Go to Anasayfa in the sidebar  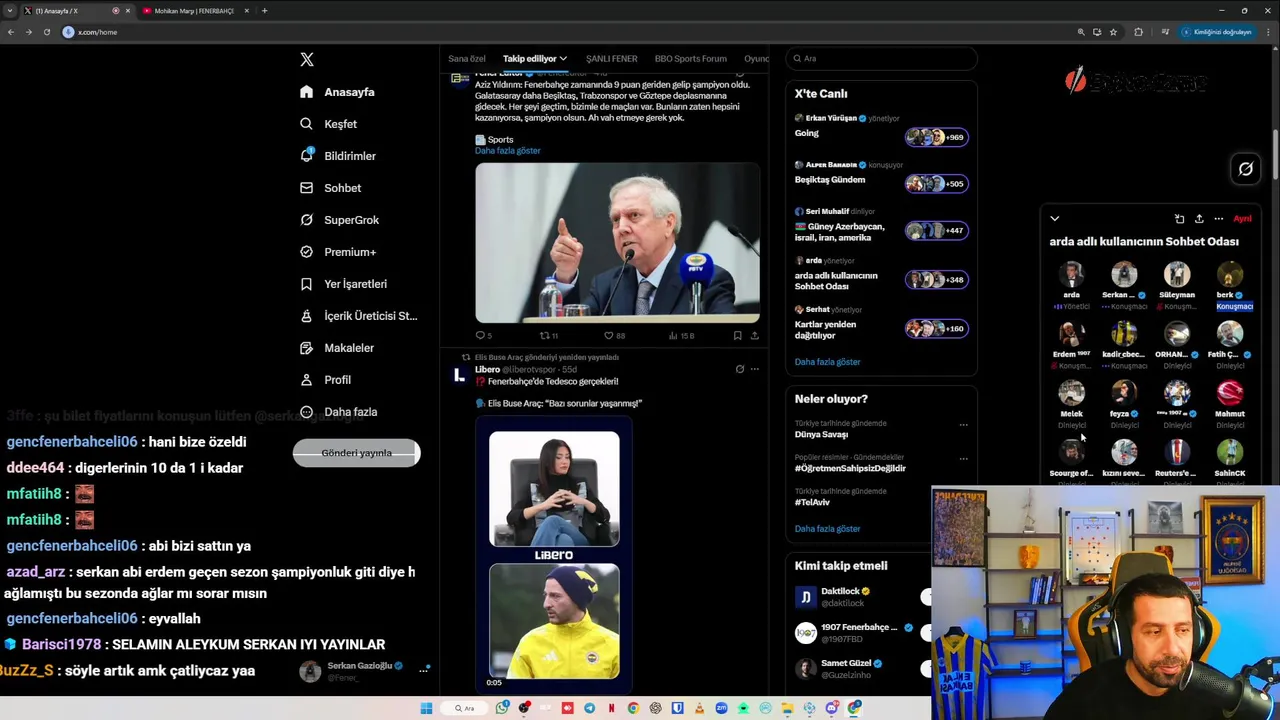pos(337,92)
